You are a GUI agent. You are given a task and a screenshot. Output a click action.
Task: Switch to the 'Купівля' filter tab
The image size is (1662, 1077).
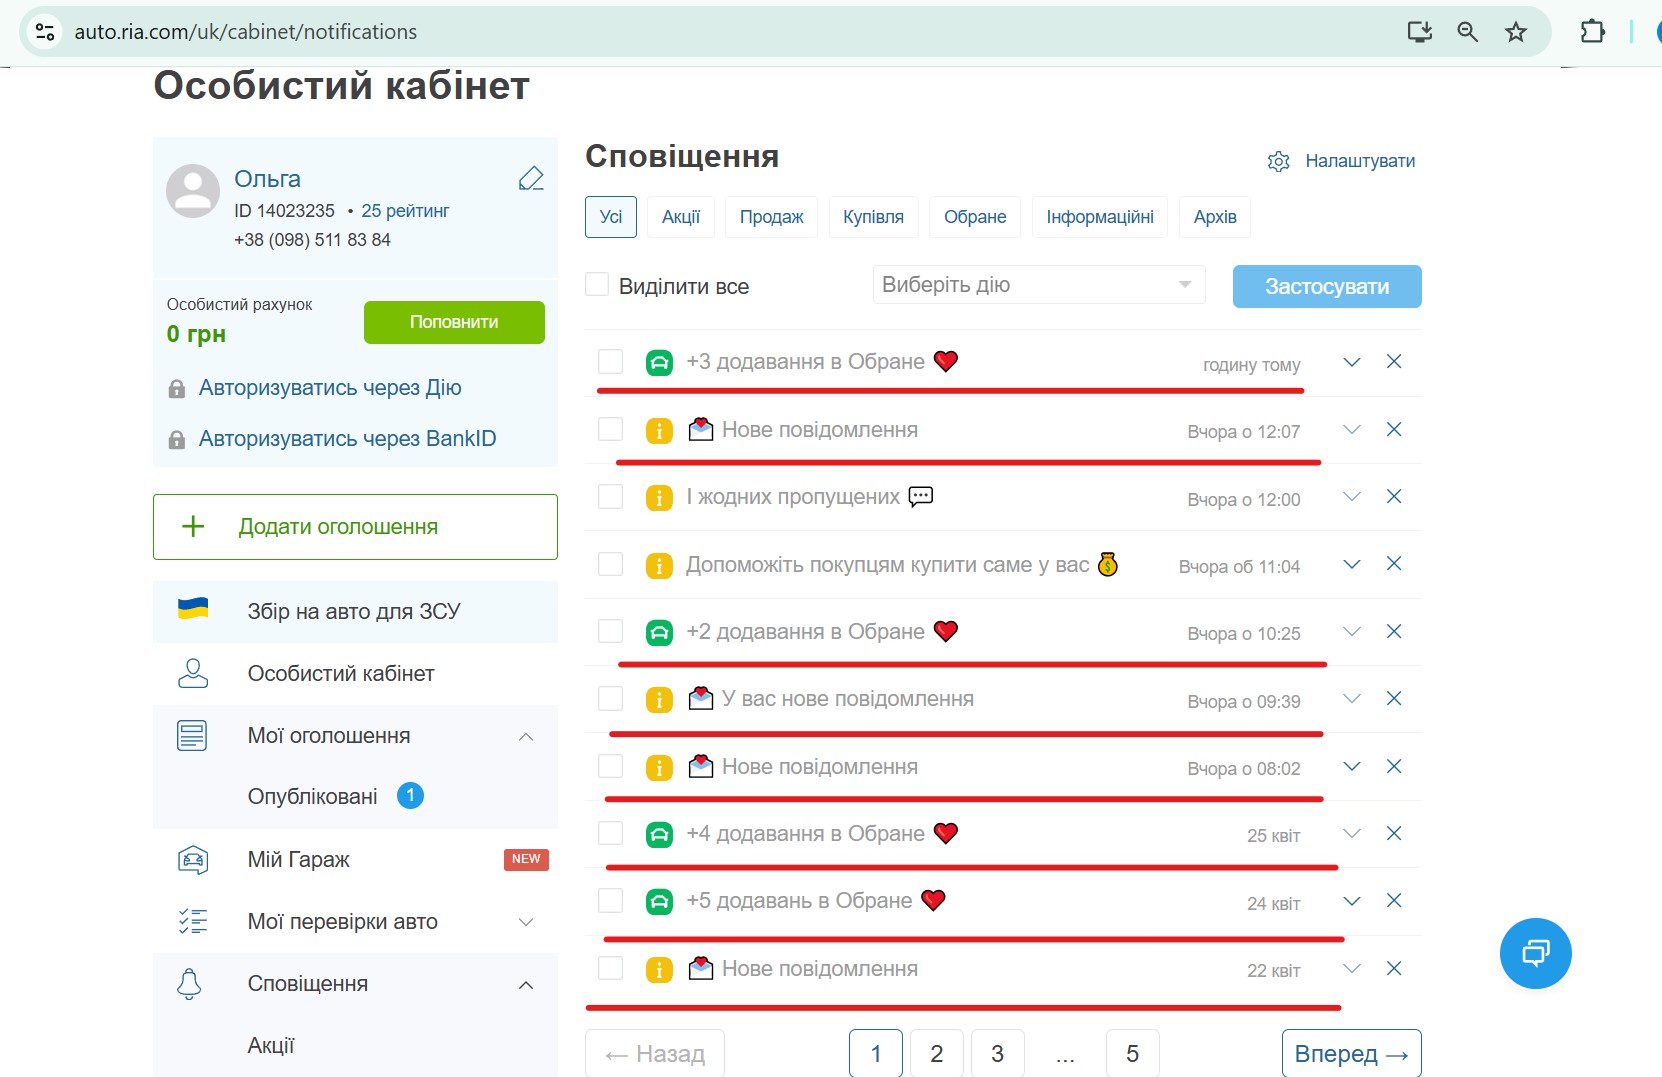(873, 217)
